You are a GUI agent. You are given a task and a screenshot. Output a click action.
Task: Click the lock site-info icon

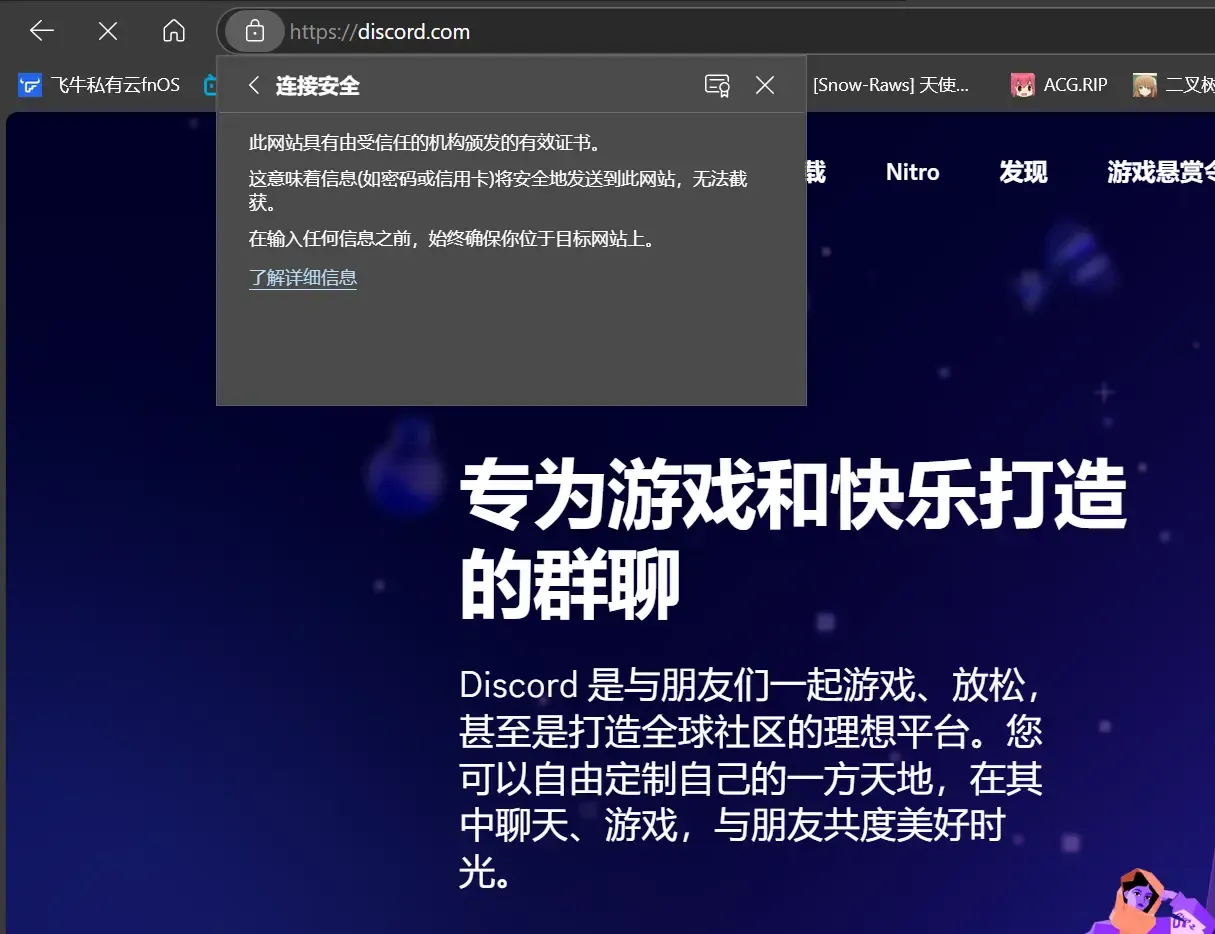(255, 32)
